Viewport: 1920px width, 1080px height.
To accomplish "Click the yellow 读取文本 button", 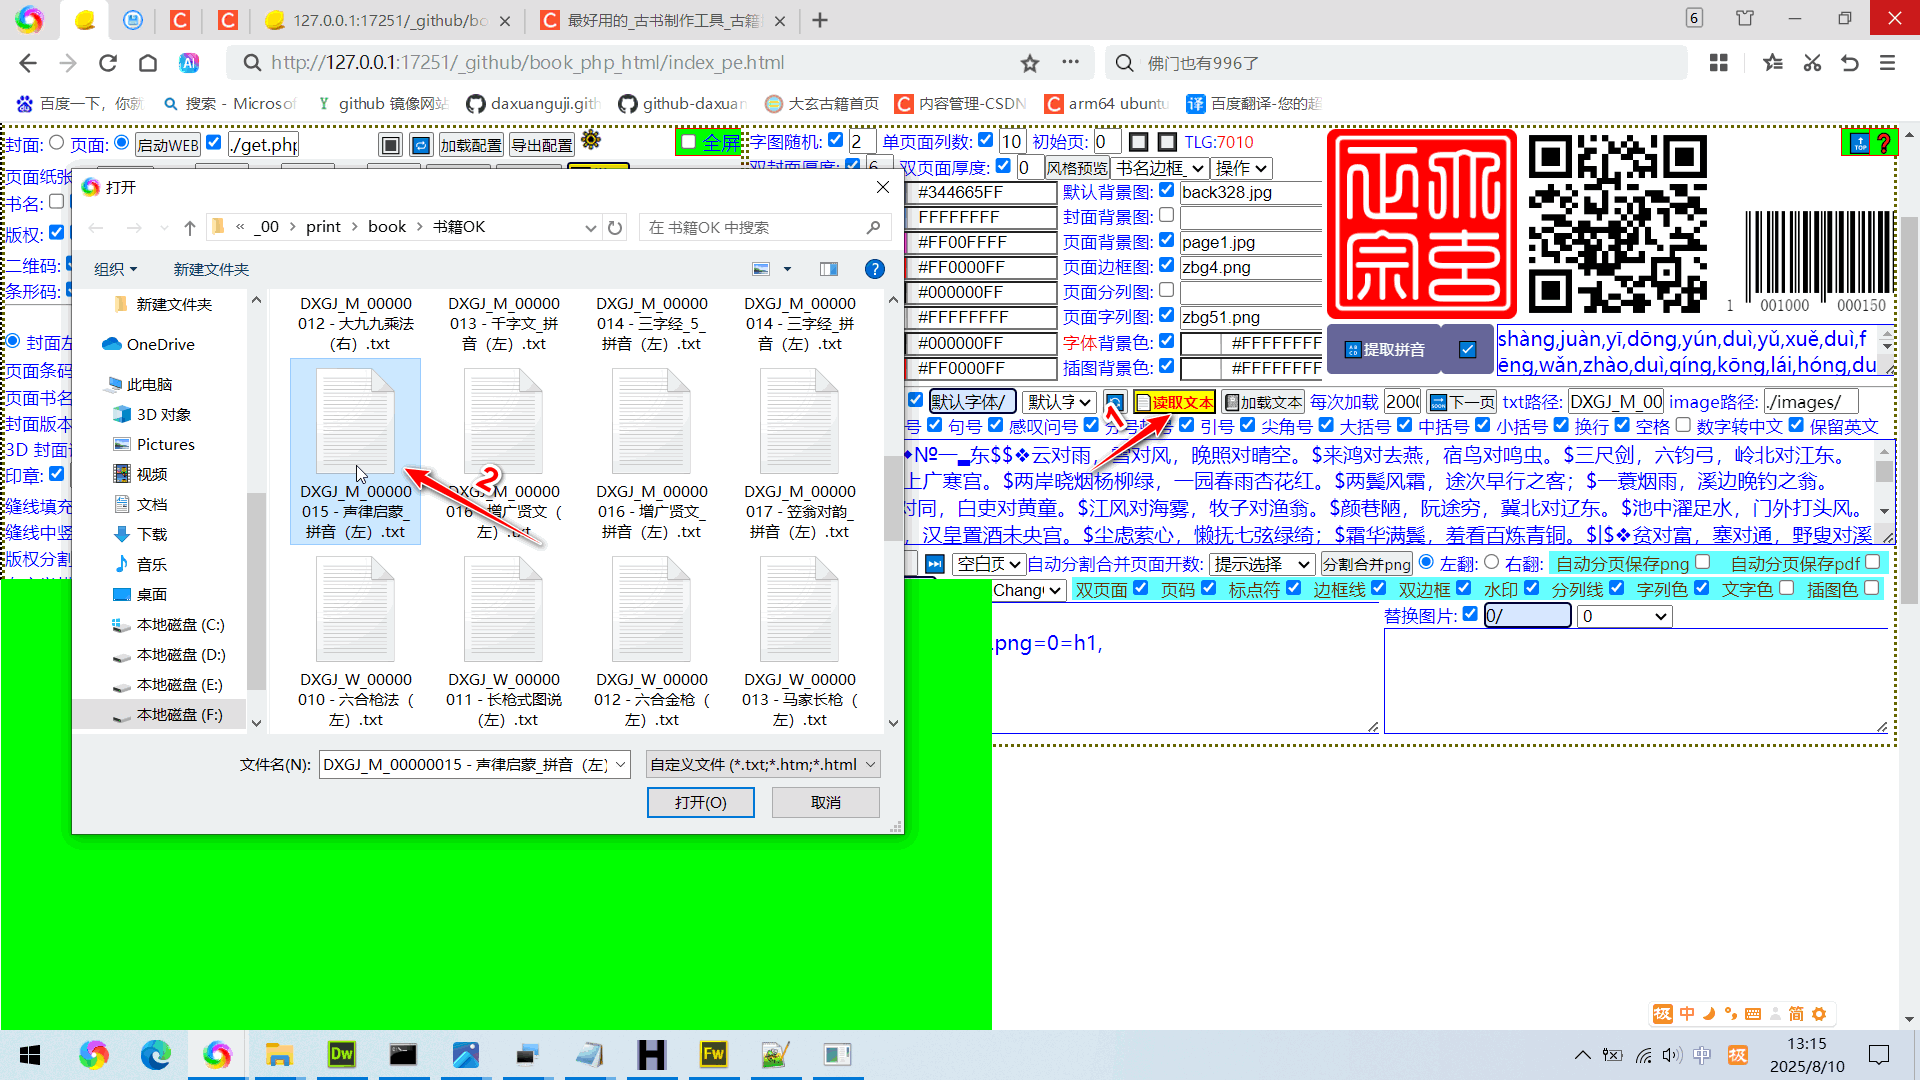I will tap(1174, 402).
